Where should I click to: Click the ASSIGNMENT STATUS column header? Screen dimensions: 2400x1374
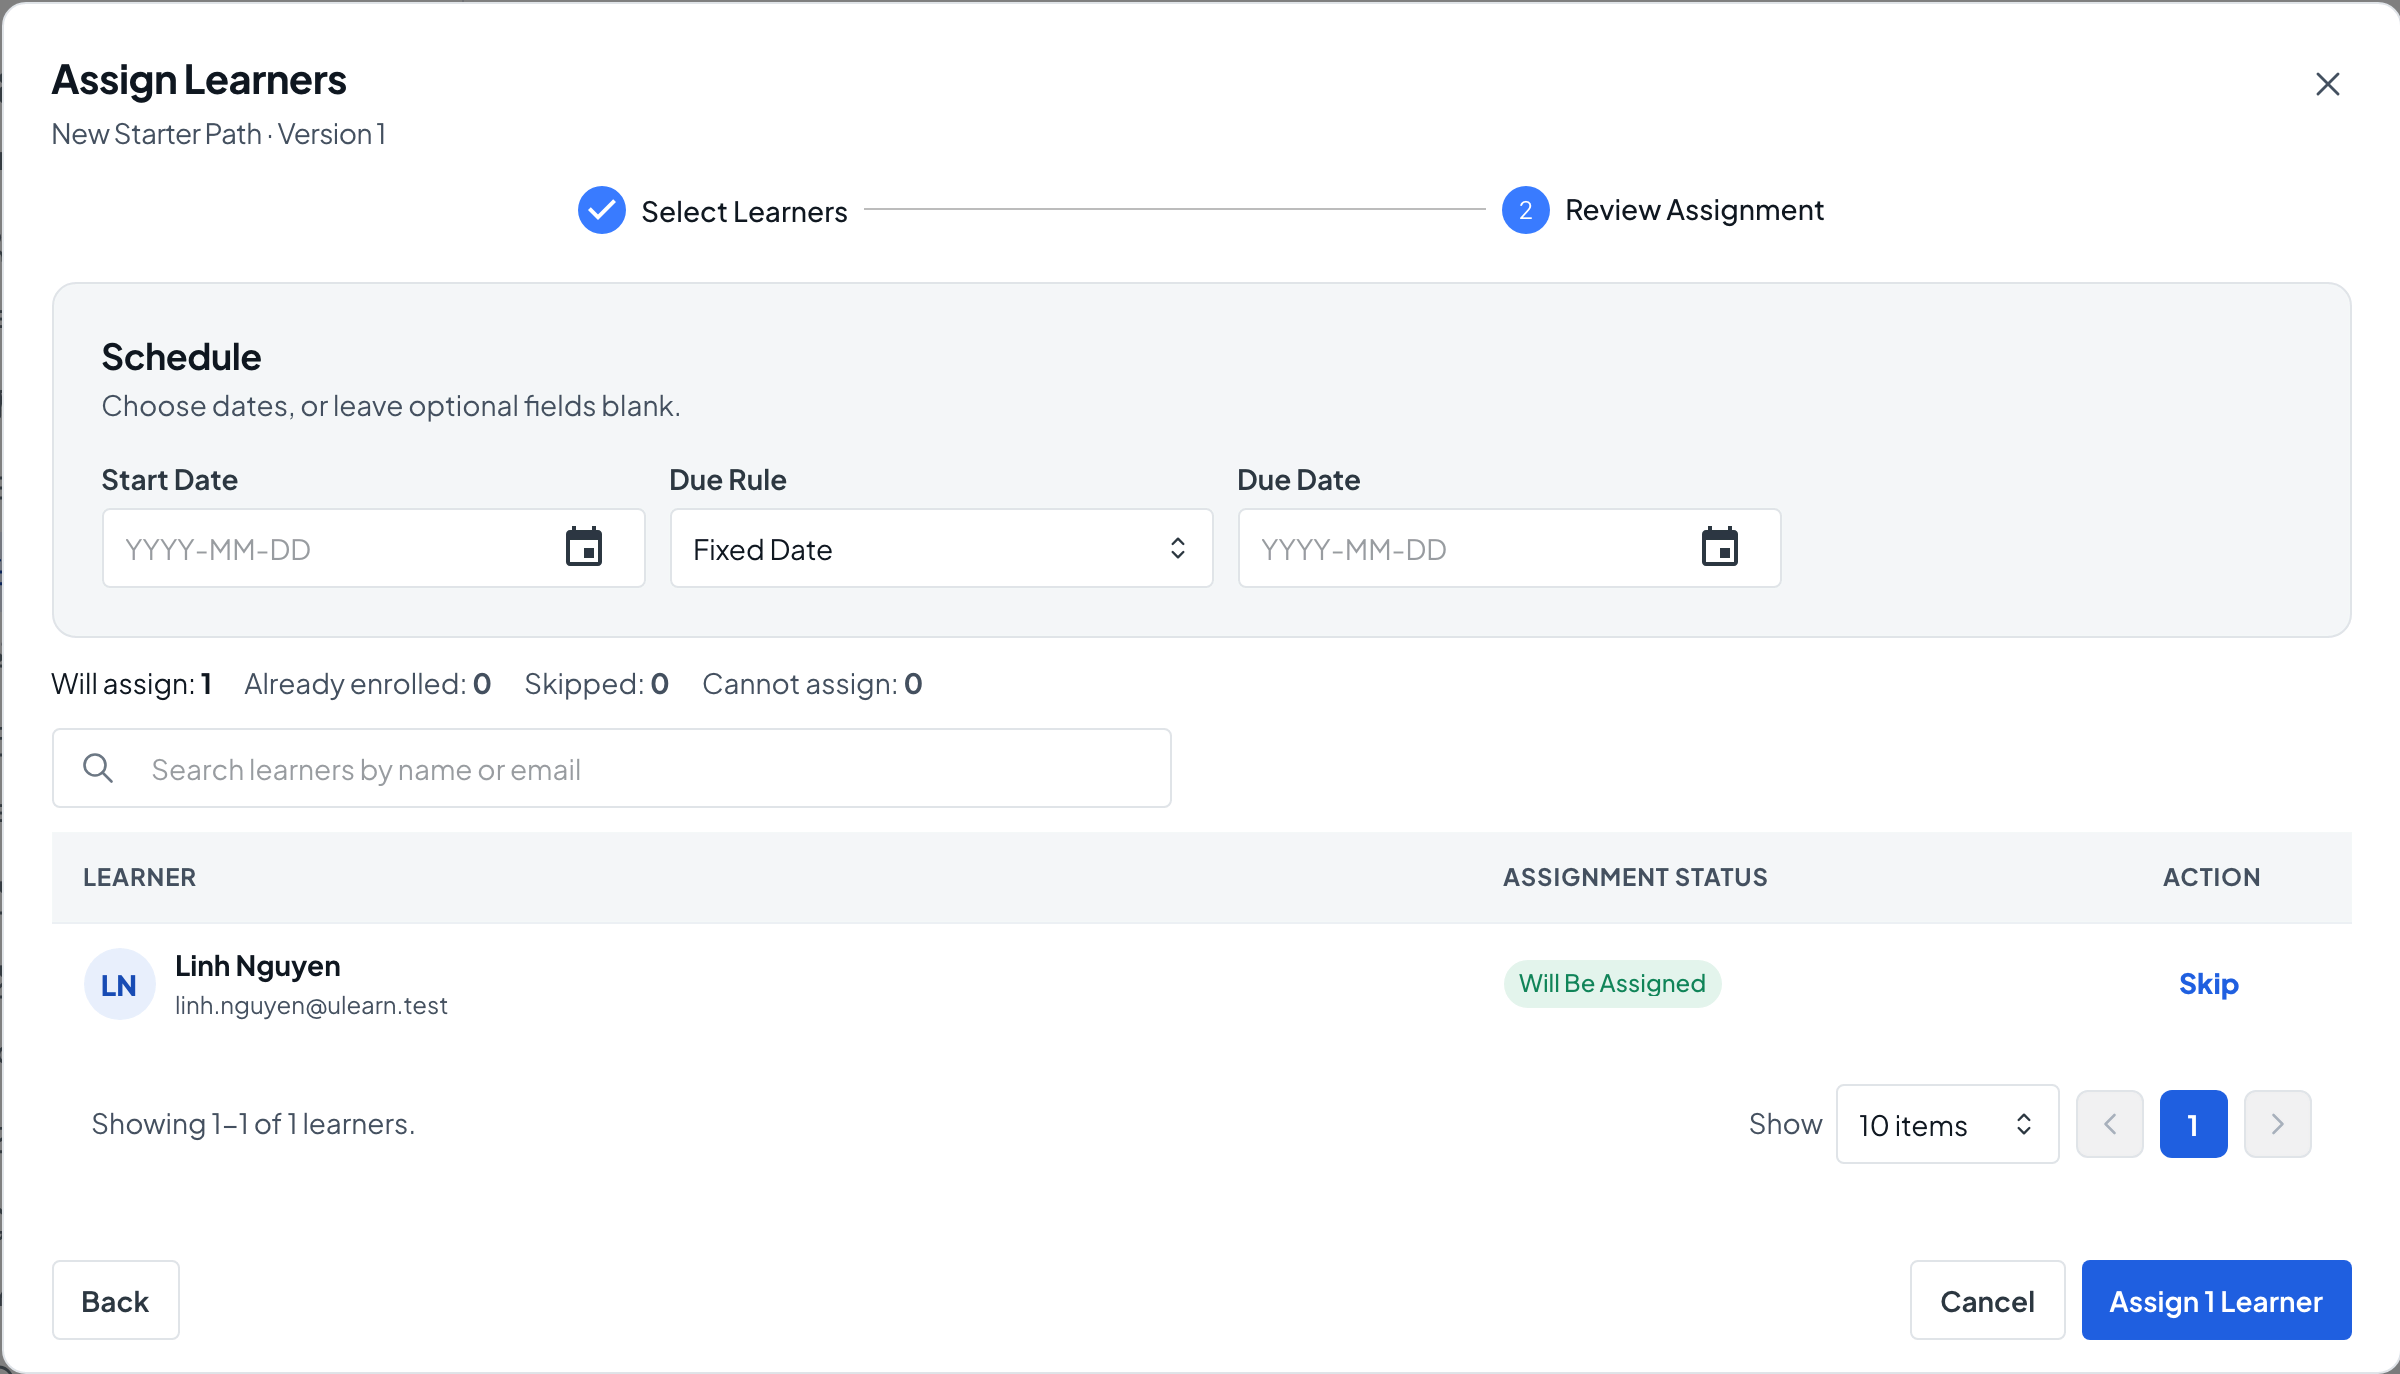1635,877
